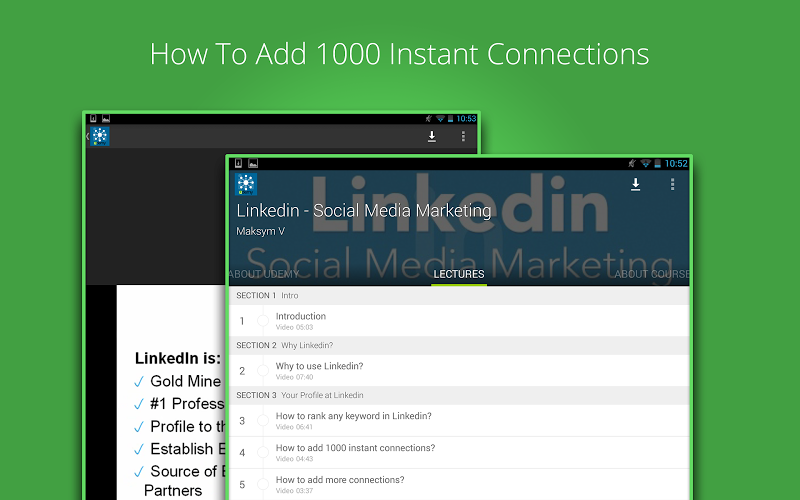Tap the battery icon in front window status bar

(658, 163)
